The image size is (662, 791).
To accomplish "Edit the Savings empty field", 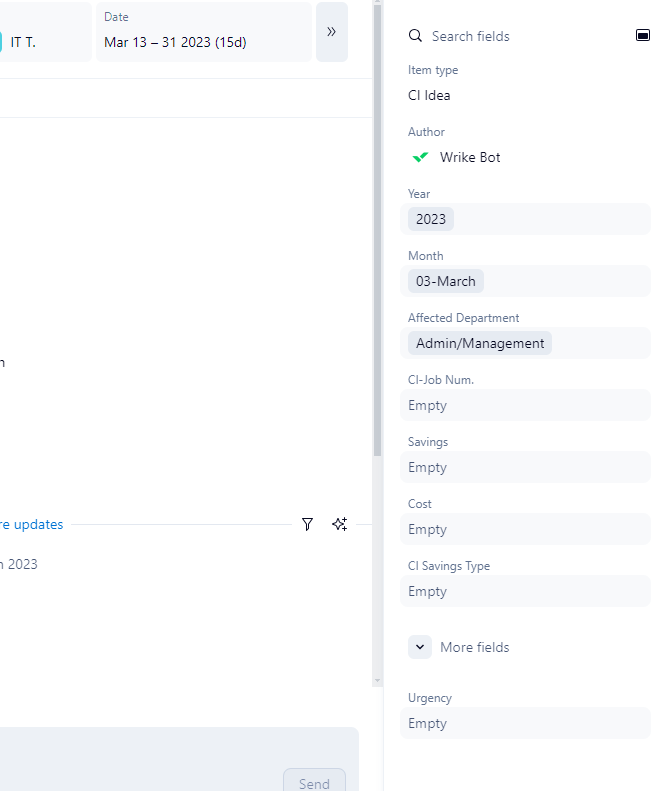I will [x=525, y=467].
